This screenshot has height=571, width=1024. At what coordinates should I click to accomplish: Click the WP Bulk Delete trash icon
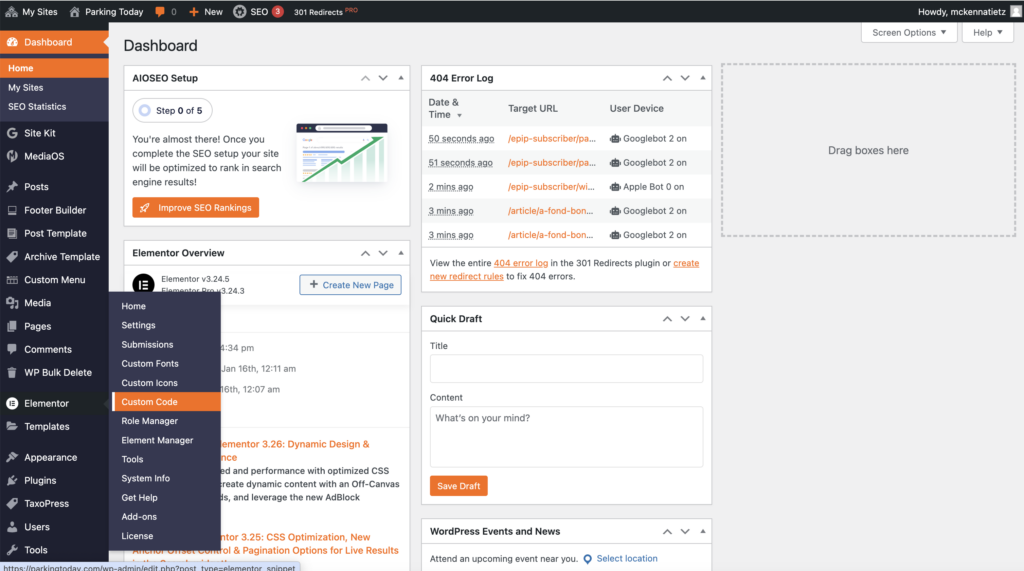pos(12,372)
